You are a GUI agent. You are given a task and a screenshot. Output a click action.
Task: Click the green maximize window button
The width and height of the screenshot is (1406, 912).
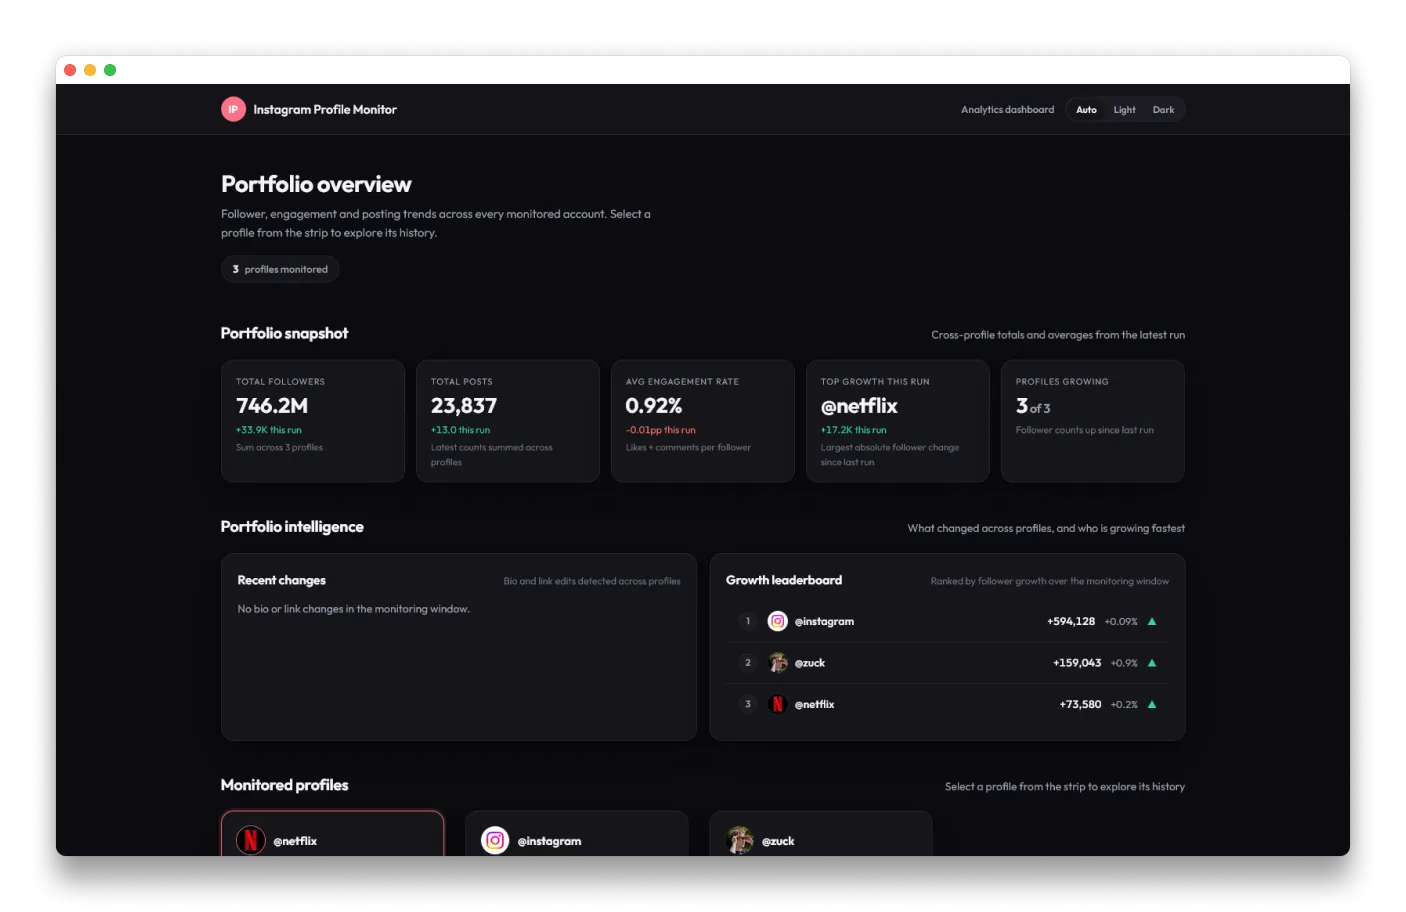110,70
